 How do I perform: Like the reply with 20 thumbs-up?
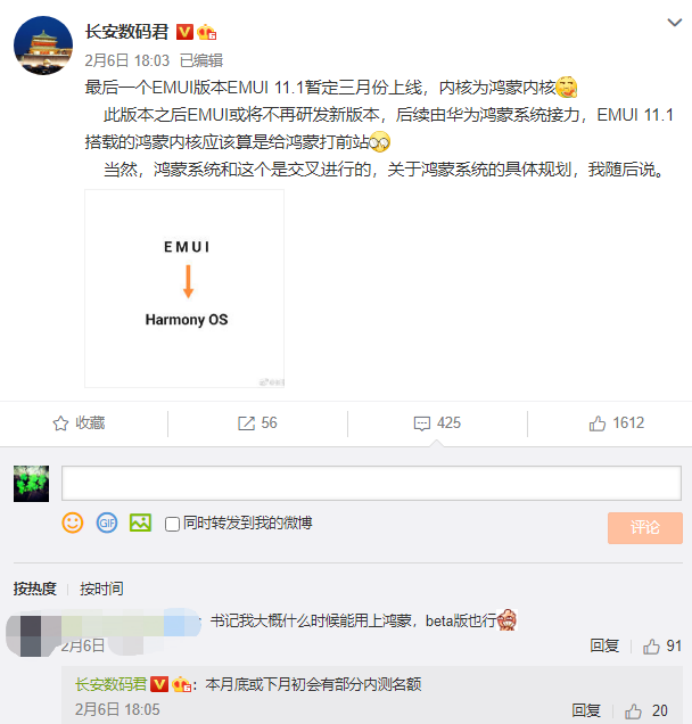pos(633,711)
